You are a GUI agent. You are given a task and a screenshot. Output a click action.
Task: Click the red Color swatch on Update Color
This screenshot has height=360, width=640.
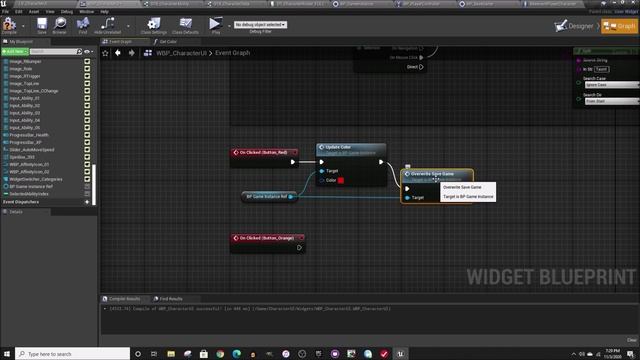pyautogui.click(x=341, y=180)
